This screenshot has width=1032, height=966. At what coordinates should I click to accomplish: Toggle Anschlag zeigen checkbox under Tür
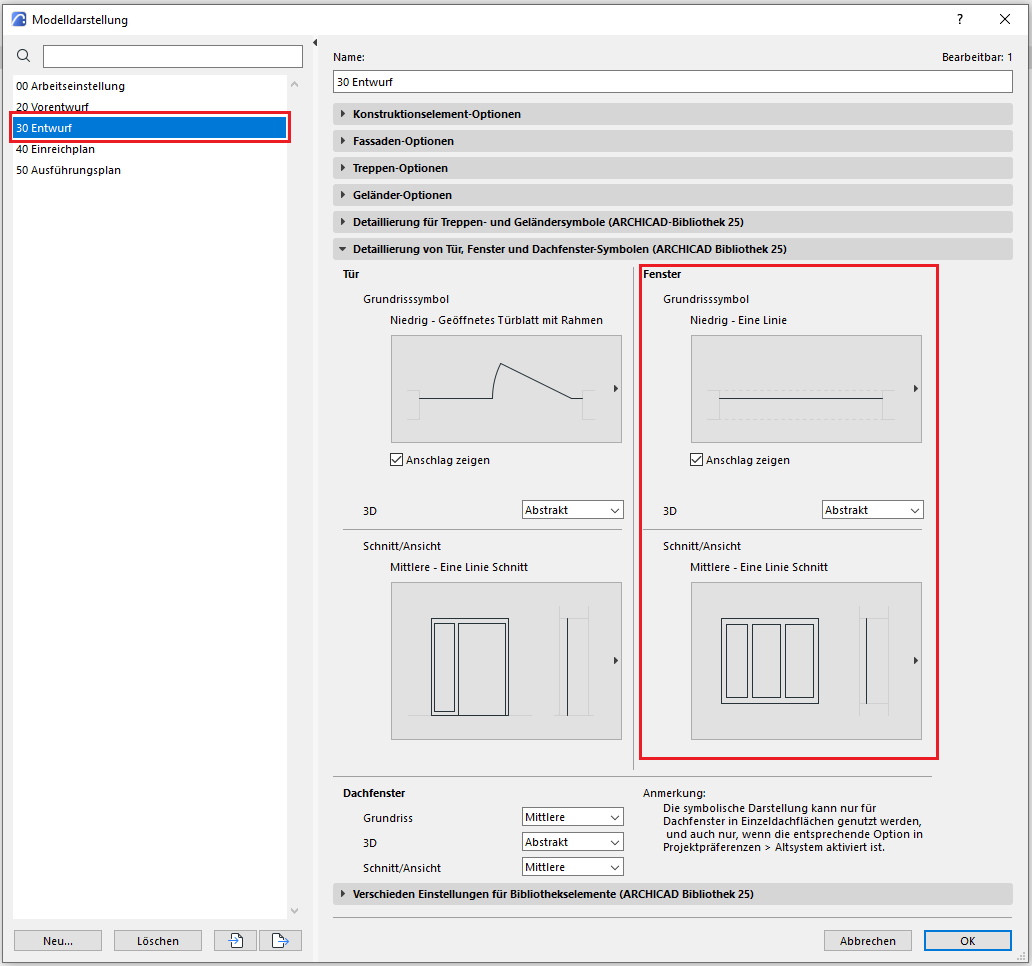tap(397, 460)
